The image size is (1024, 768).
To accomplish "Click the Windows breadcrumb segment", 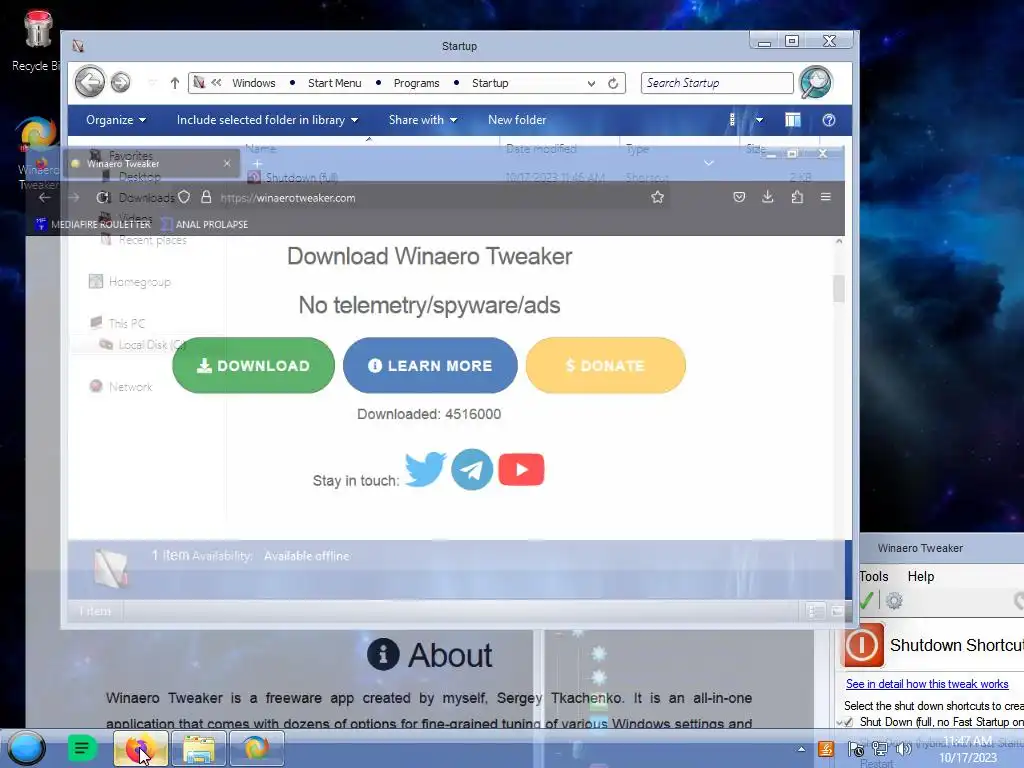I will click(253, 83).
